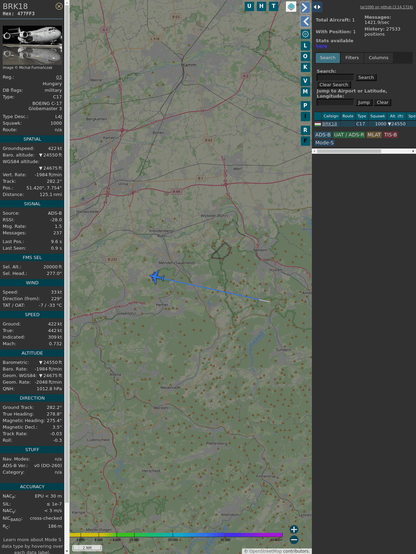Toggle the ADS-B source legend
The image size is (416, 554).
(x=323, y=135)
